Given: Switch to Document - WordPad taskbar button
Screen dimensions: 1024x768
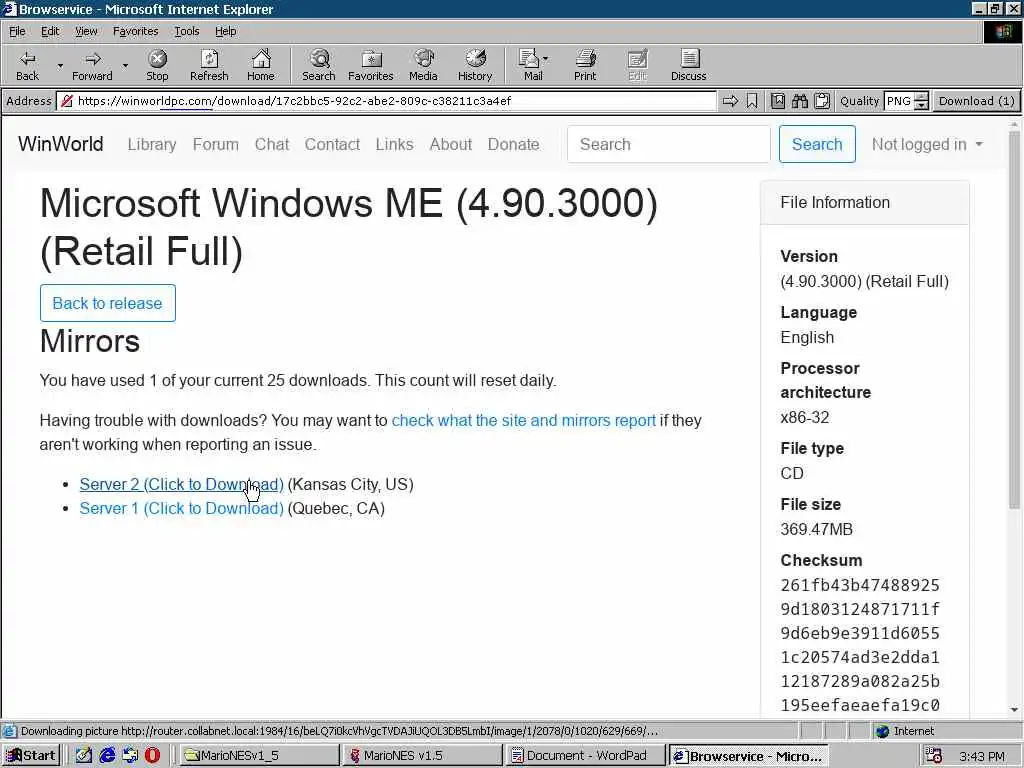Looking at the screenshot, I should tap(586, 756).
